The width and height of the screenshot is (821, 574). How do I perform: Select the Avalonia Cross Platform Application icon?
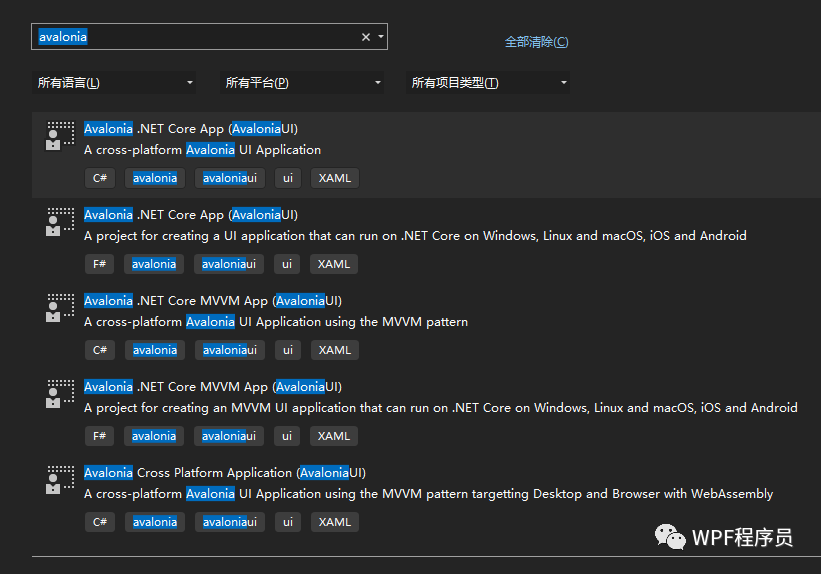coord(60,480)
